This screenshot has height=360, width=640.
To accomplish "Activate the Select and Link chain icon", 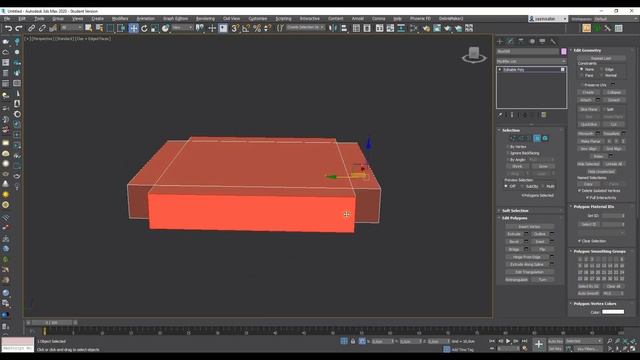I will pos(31,28).
